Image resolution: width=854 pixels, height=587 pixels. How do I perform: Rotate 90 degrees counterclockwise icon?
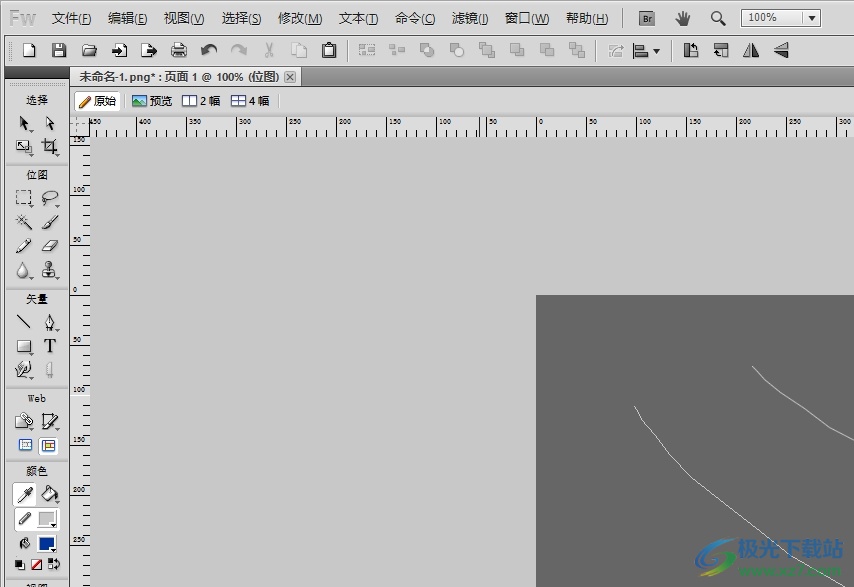coord(691,51)
